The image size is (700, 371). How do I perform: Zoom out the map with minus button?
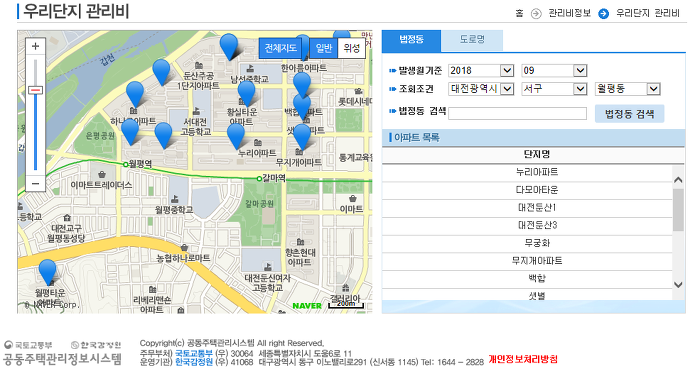click(x=36, y=183)
